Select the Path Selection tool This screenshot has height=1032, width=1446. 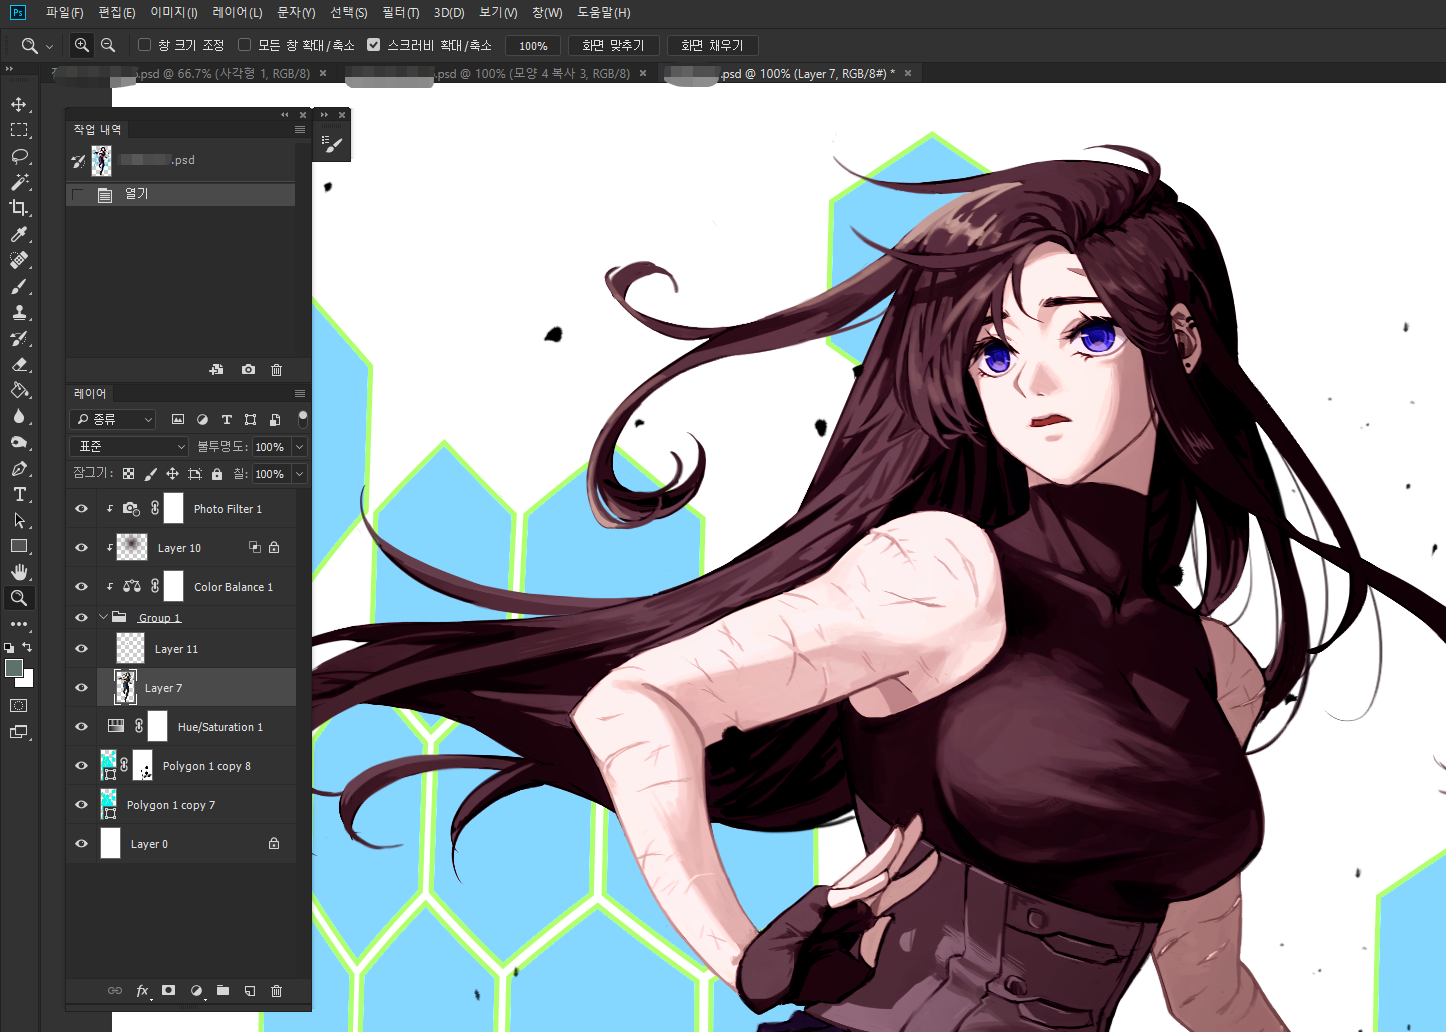pos(19,520)
